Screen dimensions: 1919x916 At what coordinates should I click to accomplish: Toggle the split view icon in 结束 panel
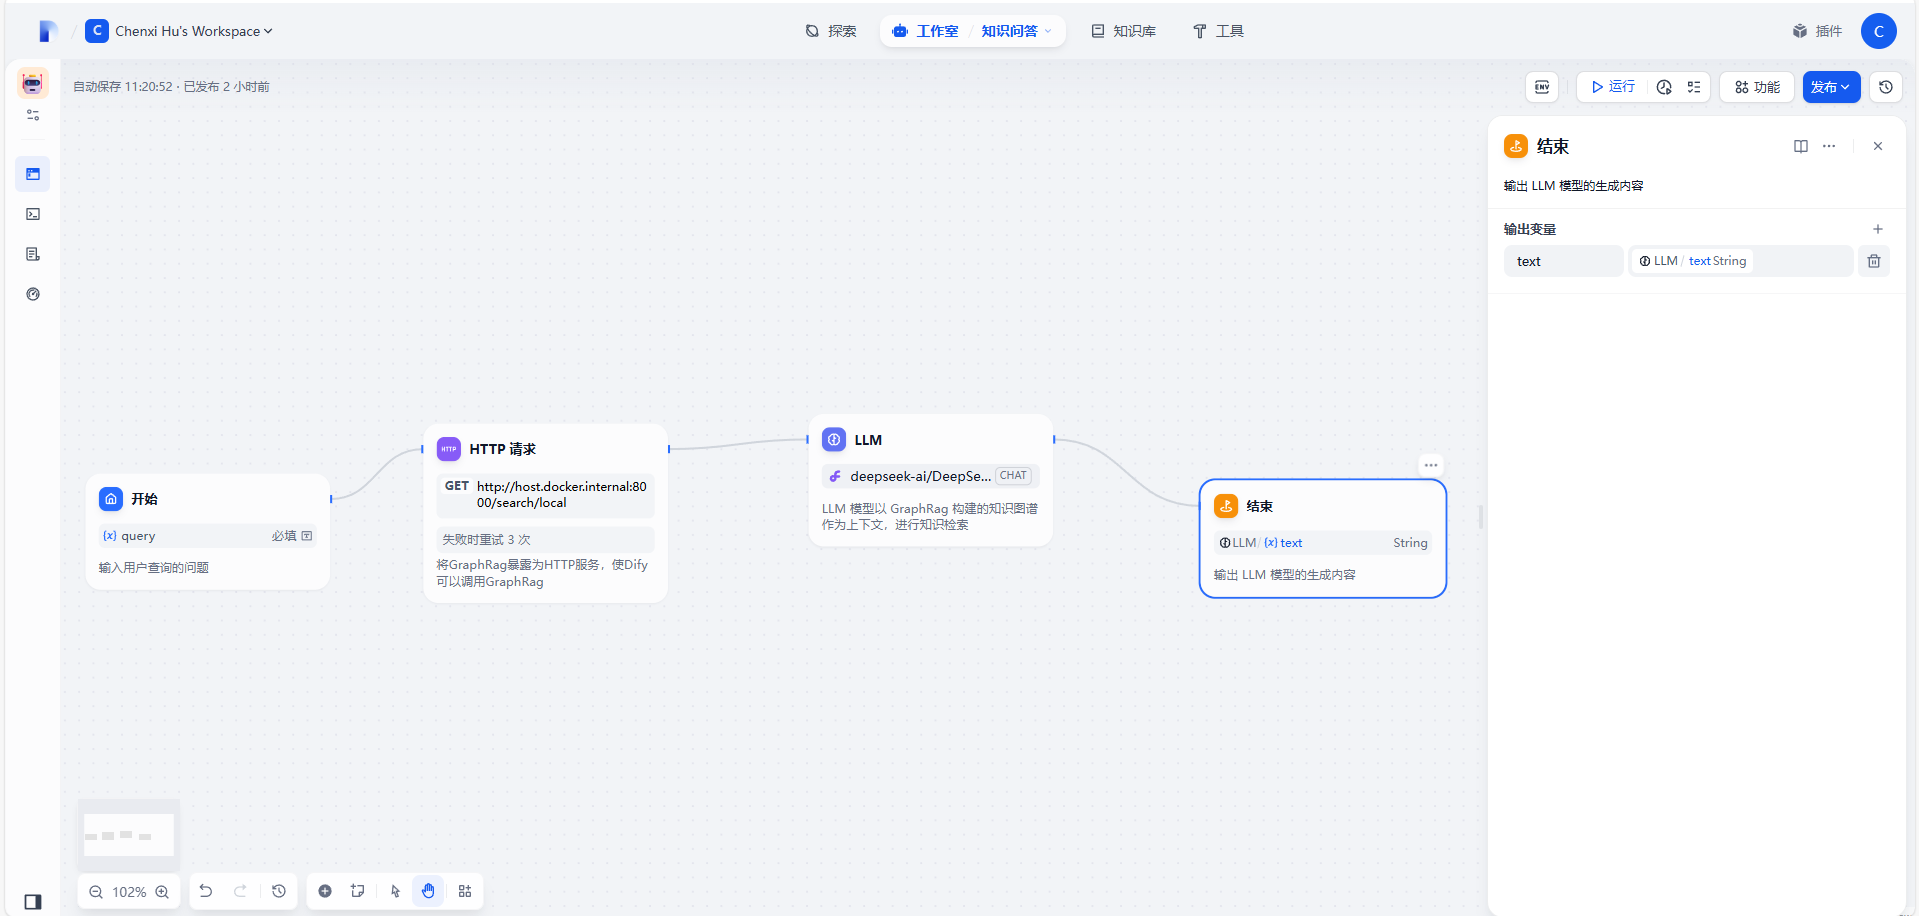click(x=1801, y=146)
